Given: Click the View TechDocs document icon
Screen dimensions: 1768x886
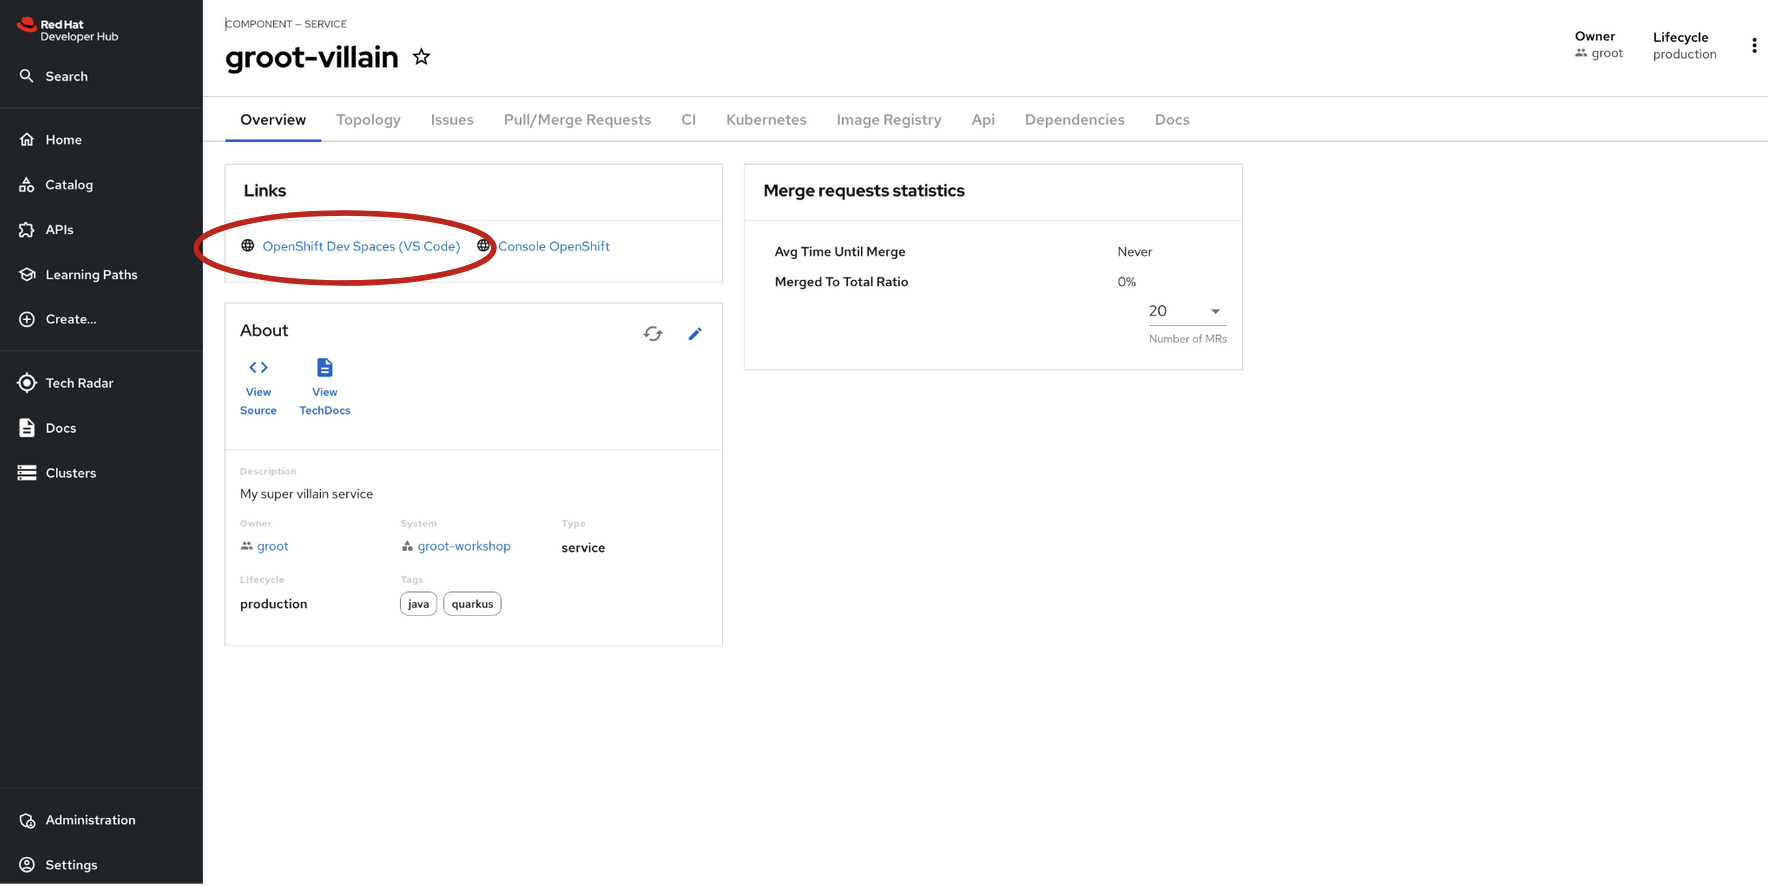Looking at the screenshot, I should 325,368.
